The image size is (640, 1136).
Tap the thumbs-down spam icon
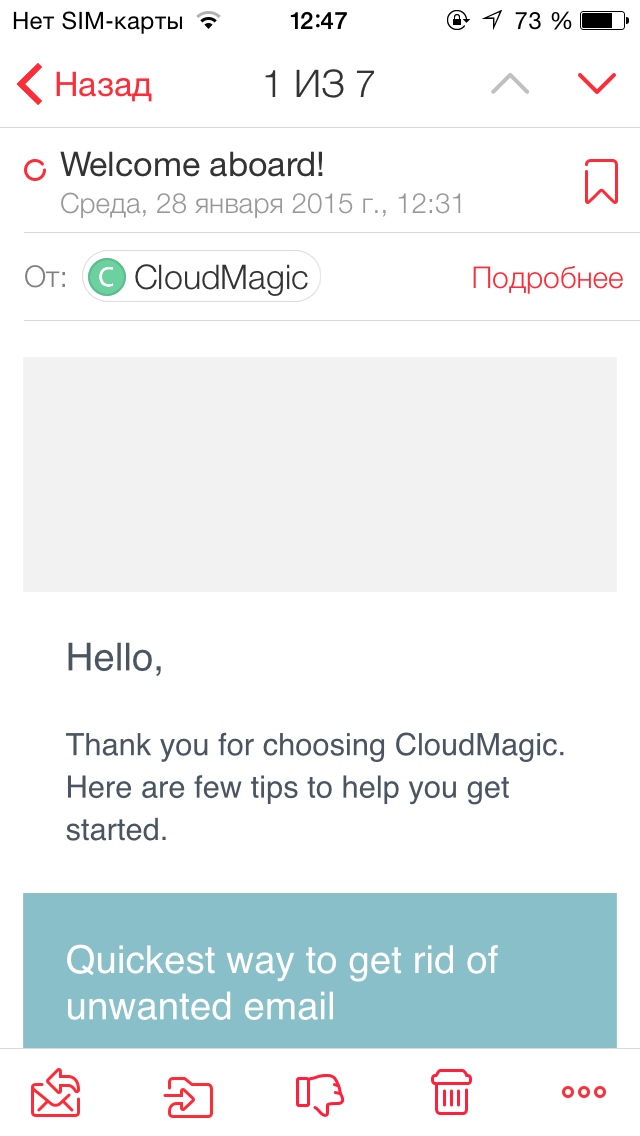tap(319, 1093)
